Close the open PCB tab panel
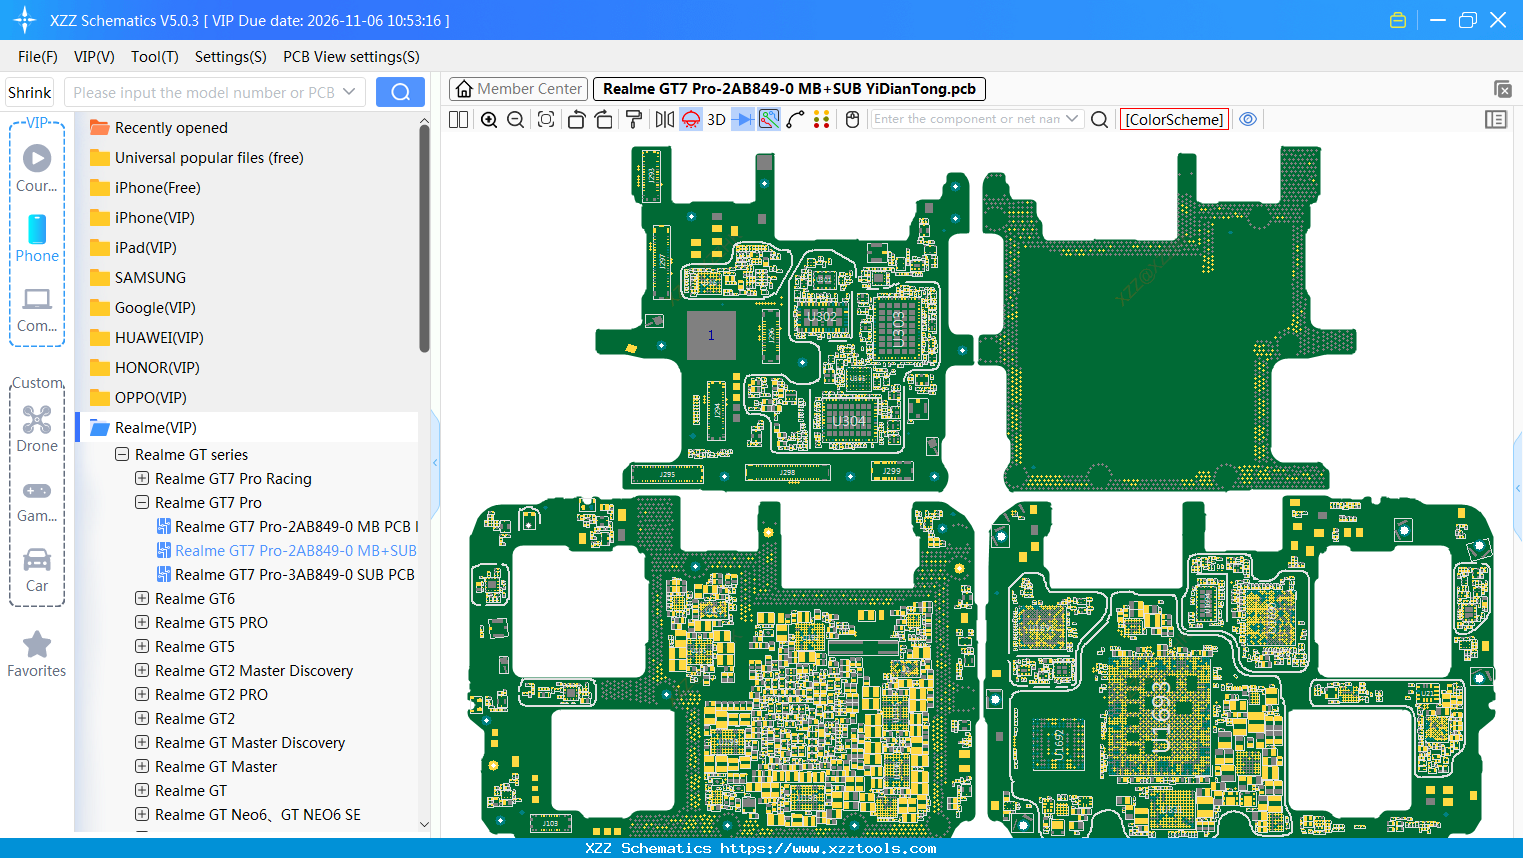The width and height of the screenshot is (1523, 858). click(x=1502, y=89)
